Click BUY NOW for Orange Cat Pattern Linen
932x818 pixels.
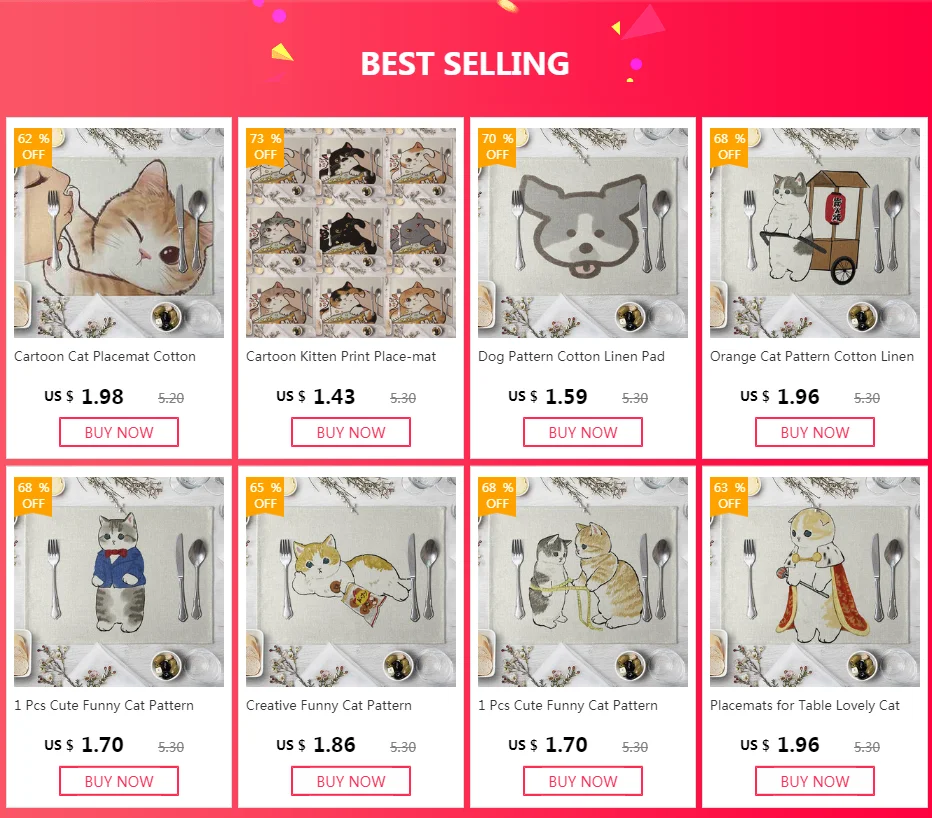(814, 432)
